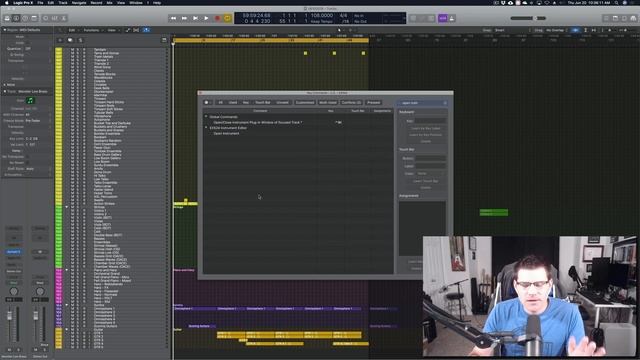The height and width of the screenshot is (360, 640).
Task: Open the tracks area Edit dropdown
Action: pyautogui.click(x=73, y=30)
